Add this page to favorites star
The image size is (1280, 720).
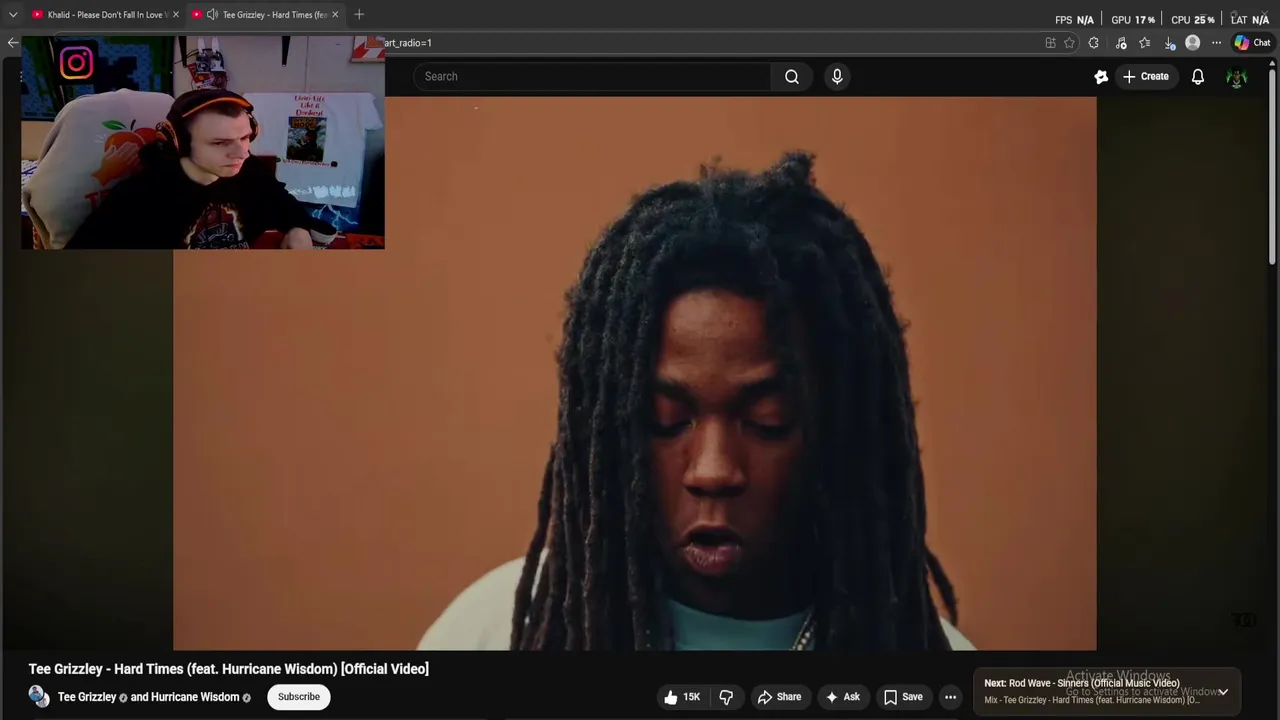(1069, 43)
